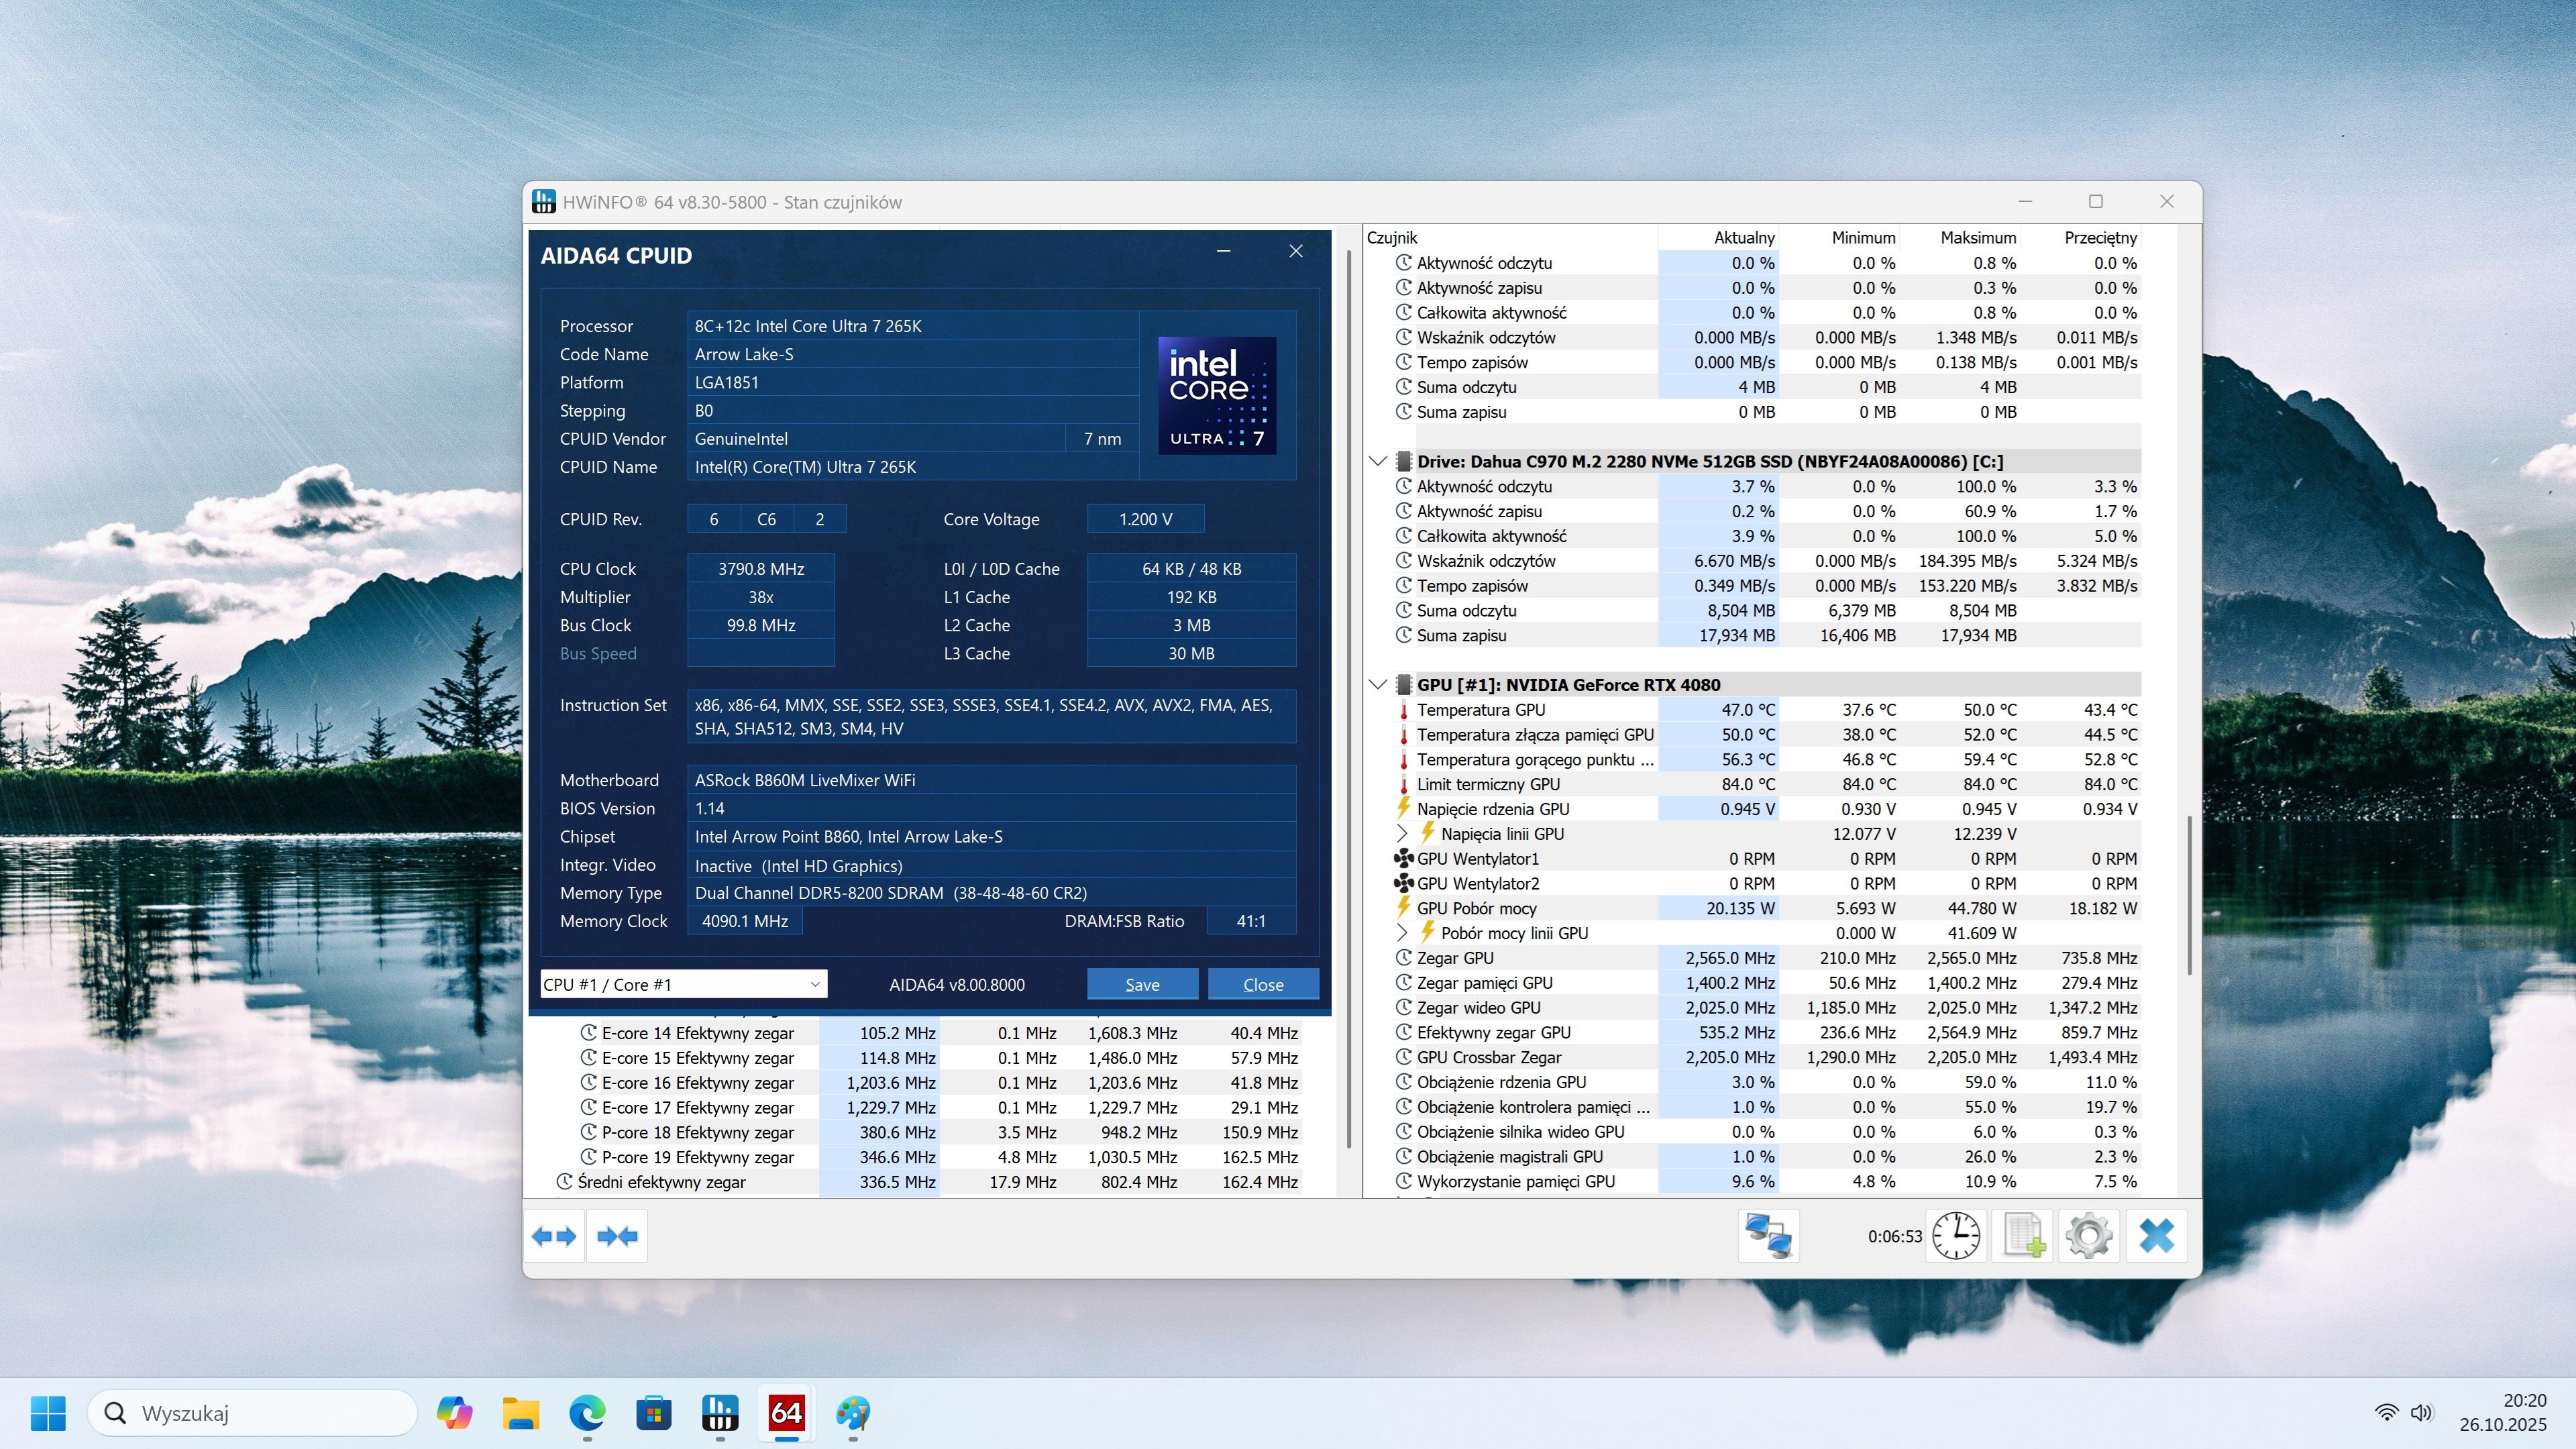Click the Close button in AIDA64 CPUID
The height and width of the screenshot is (1449, 2576).
coord(1262,984)
